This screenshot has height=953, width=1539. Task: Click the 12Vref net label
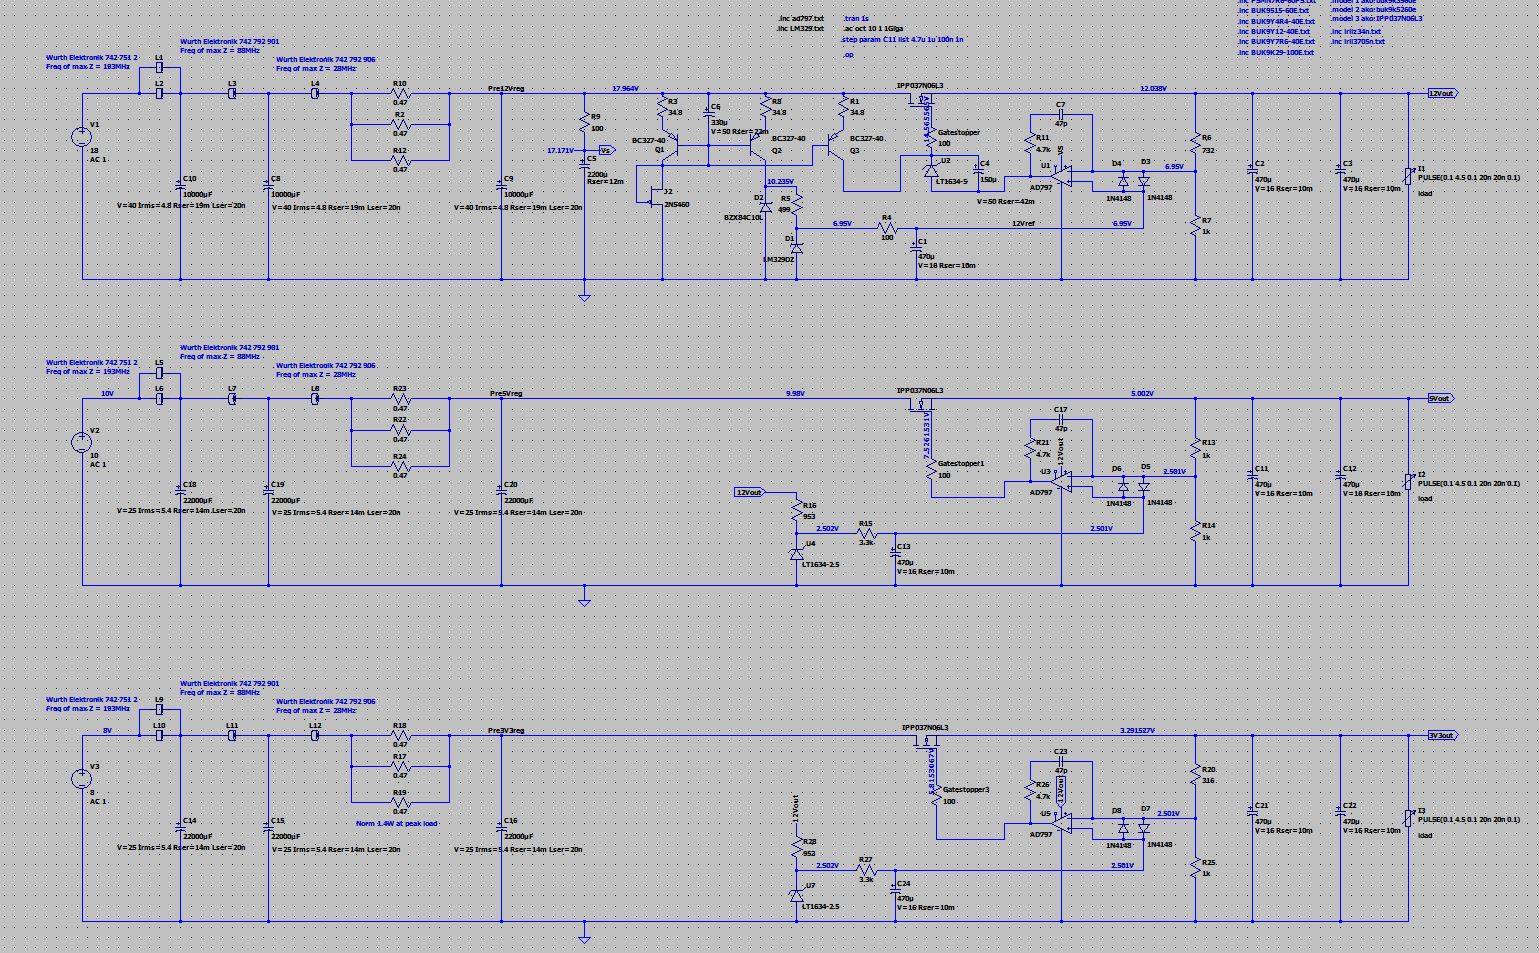[x=1023, y=224]
